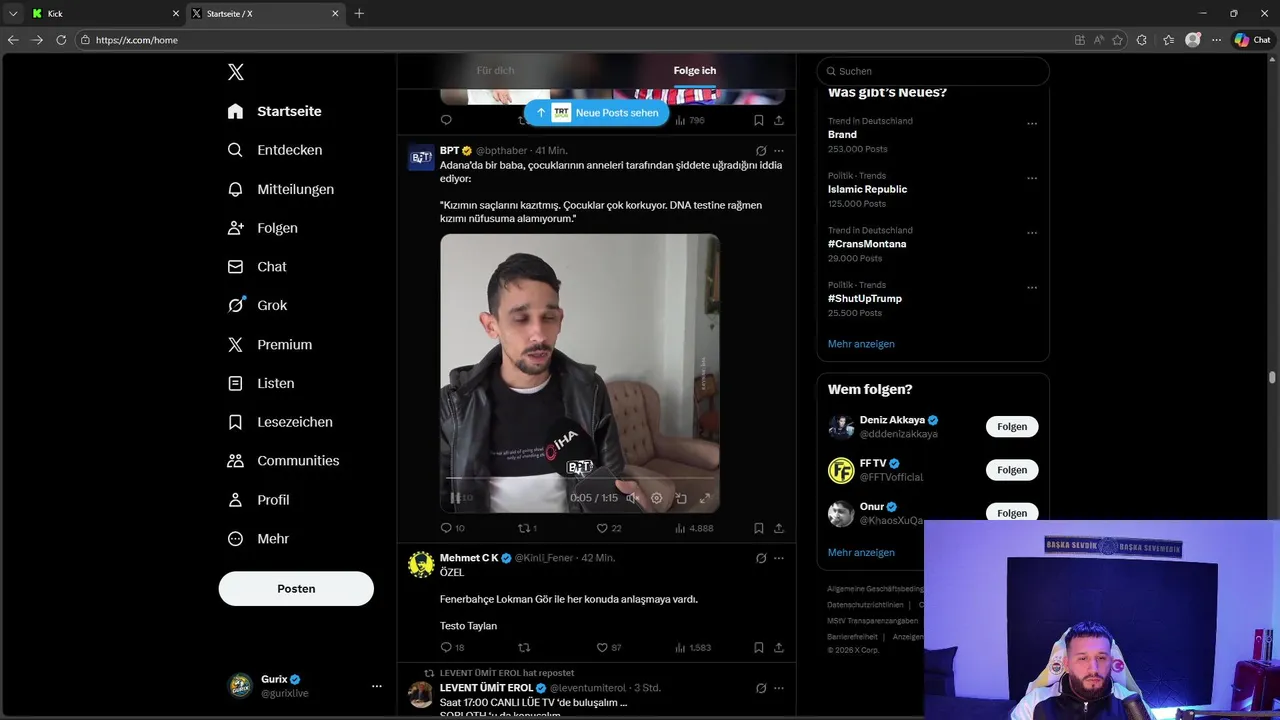Click the address bar with x.com/home
Image resolution: width=1280 pixels, height=720 pixels.
click(570, 40)
